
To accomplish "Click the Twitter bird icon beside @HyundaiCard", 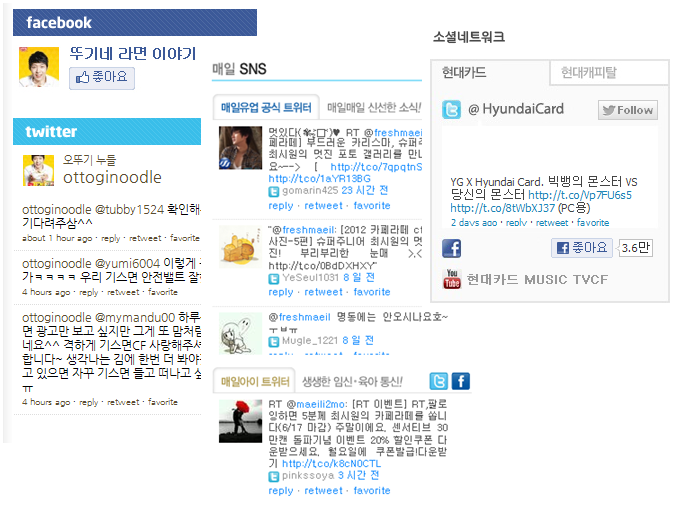I will click(451, 109).
